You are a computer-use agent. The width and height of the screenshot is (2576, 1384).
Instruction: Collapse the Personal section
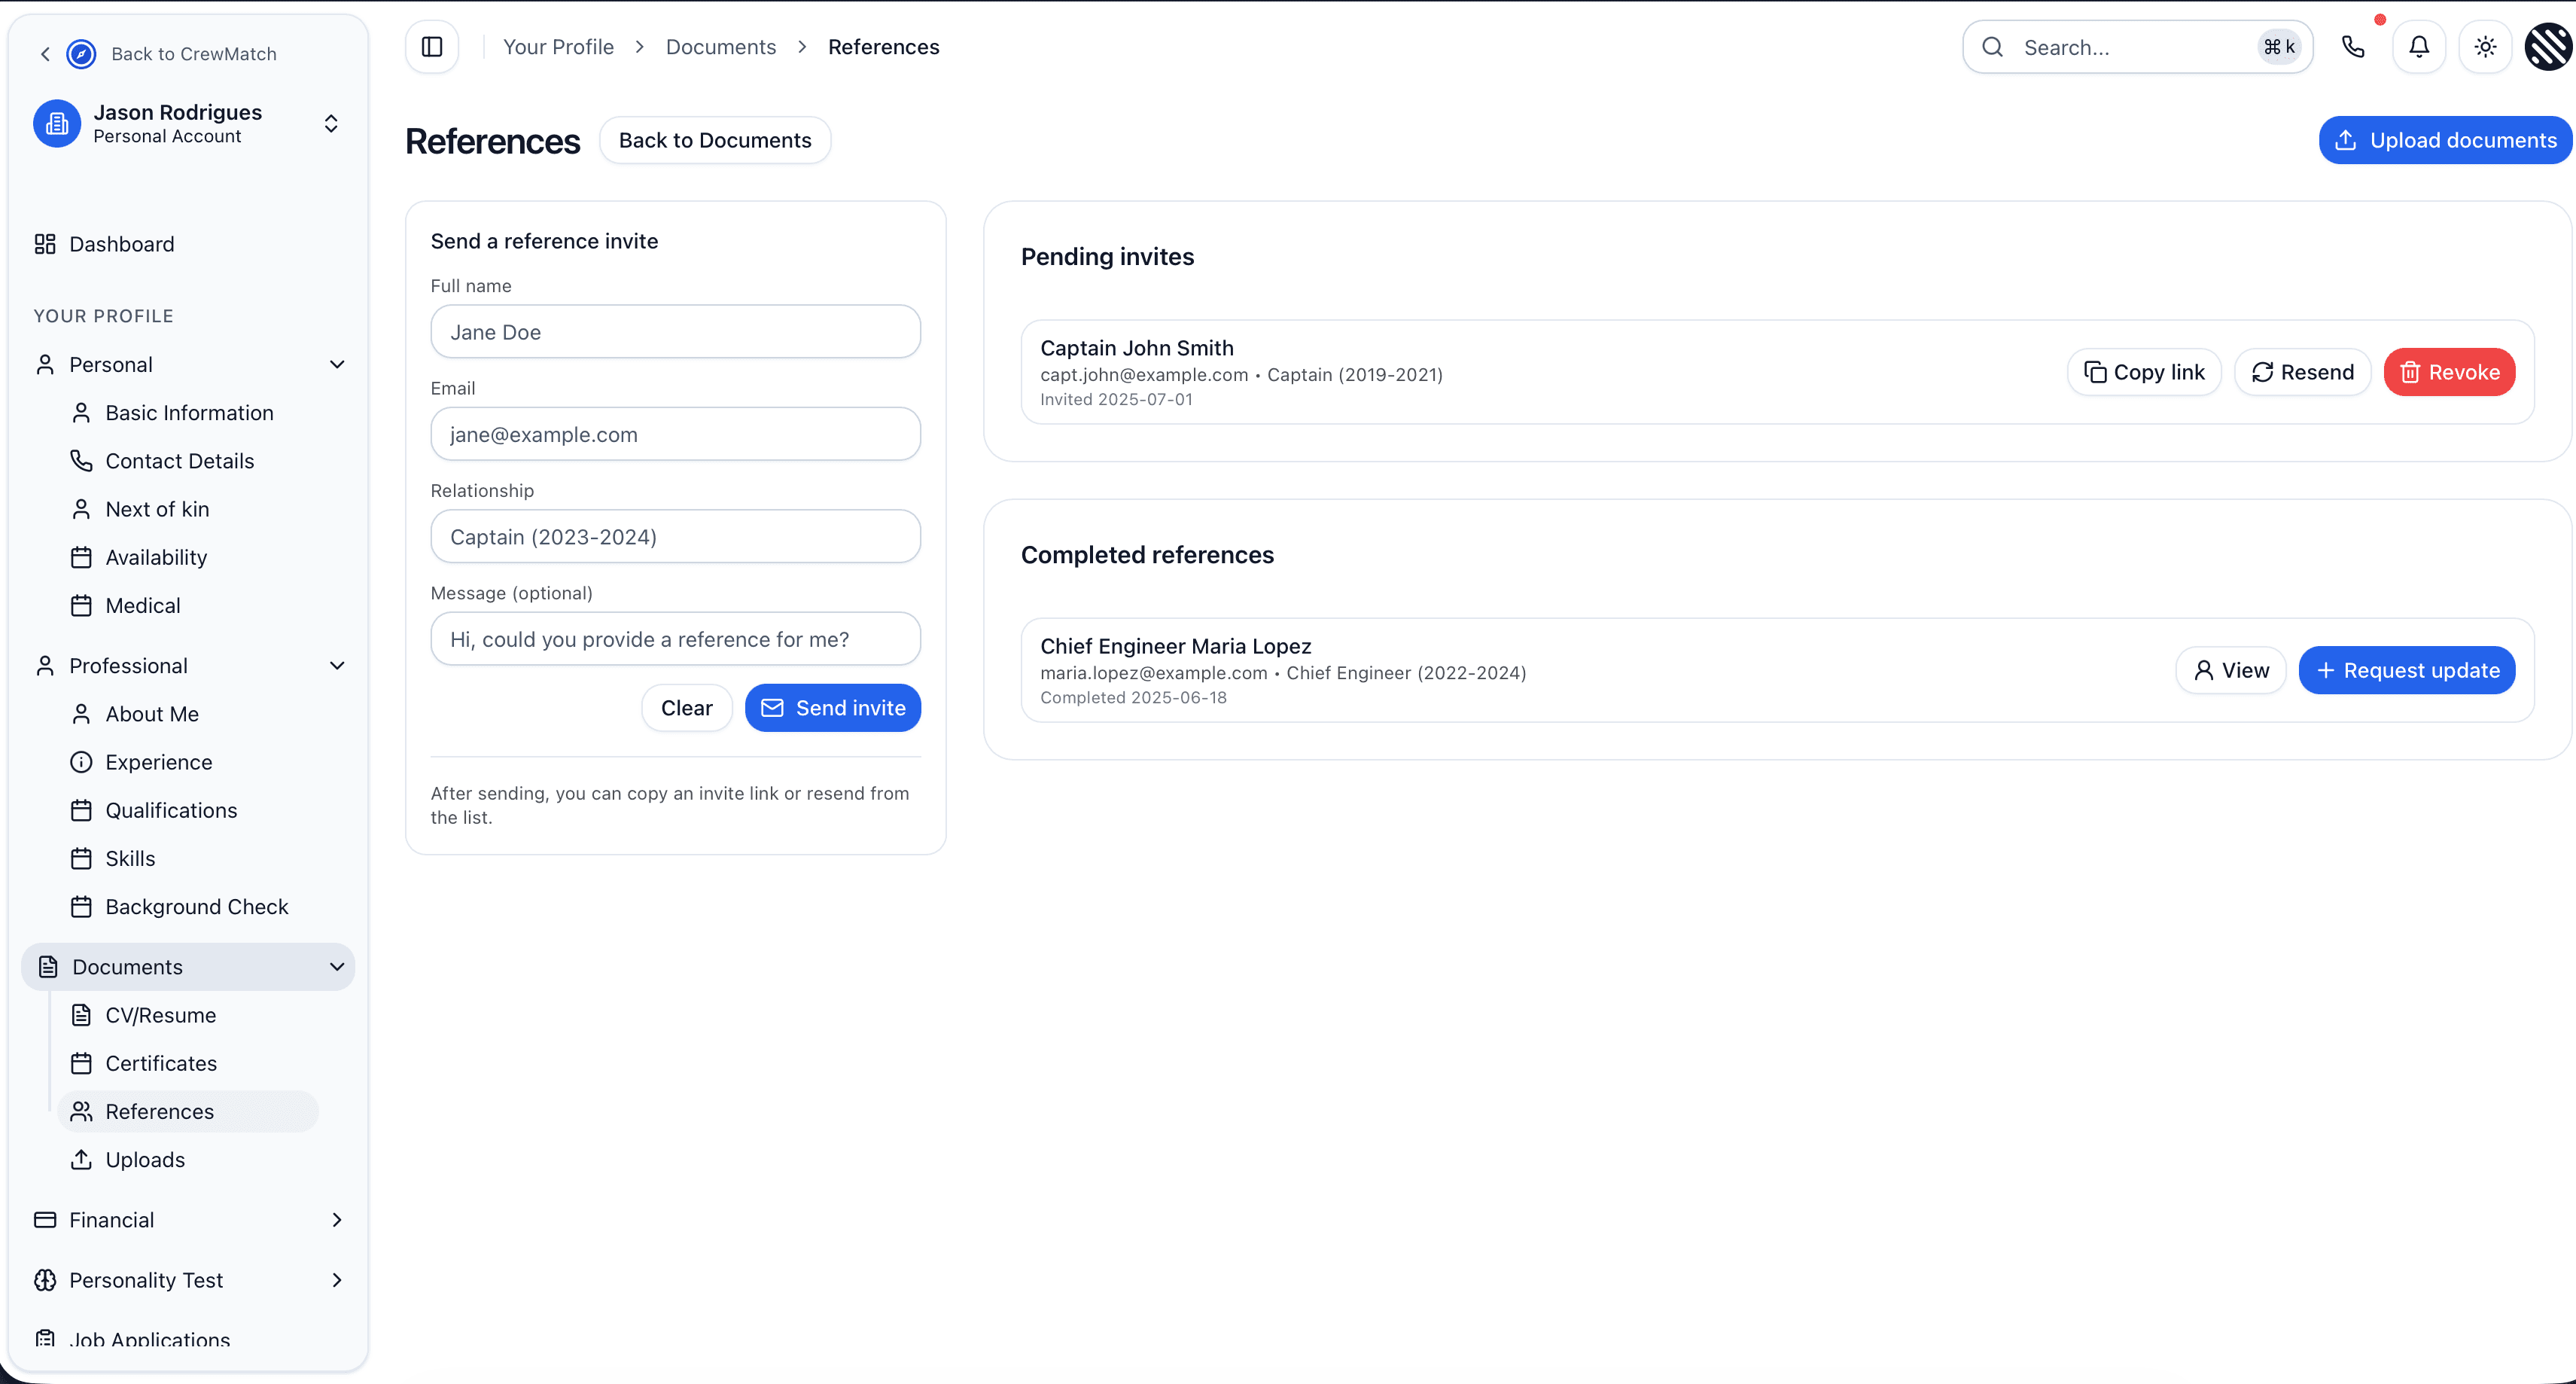pos(337,365)
